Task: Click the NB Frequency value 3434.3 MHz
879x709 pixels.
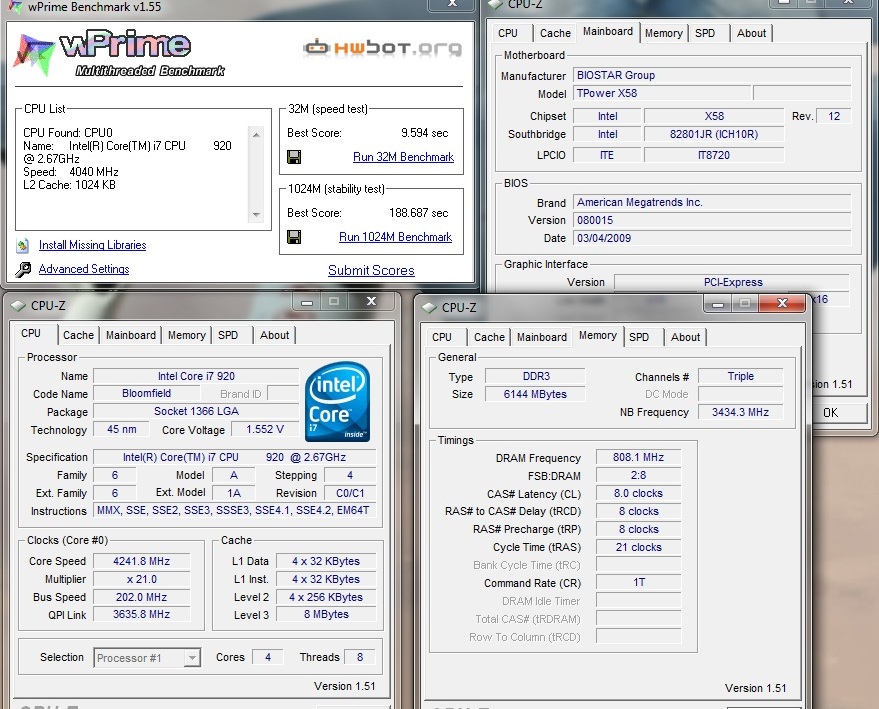Action: click(741, 412)
